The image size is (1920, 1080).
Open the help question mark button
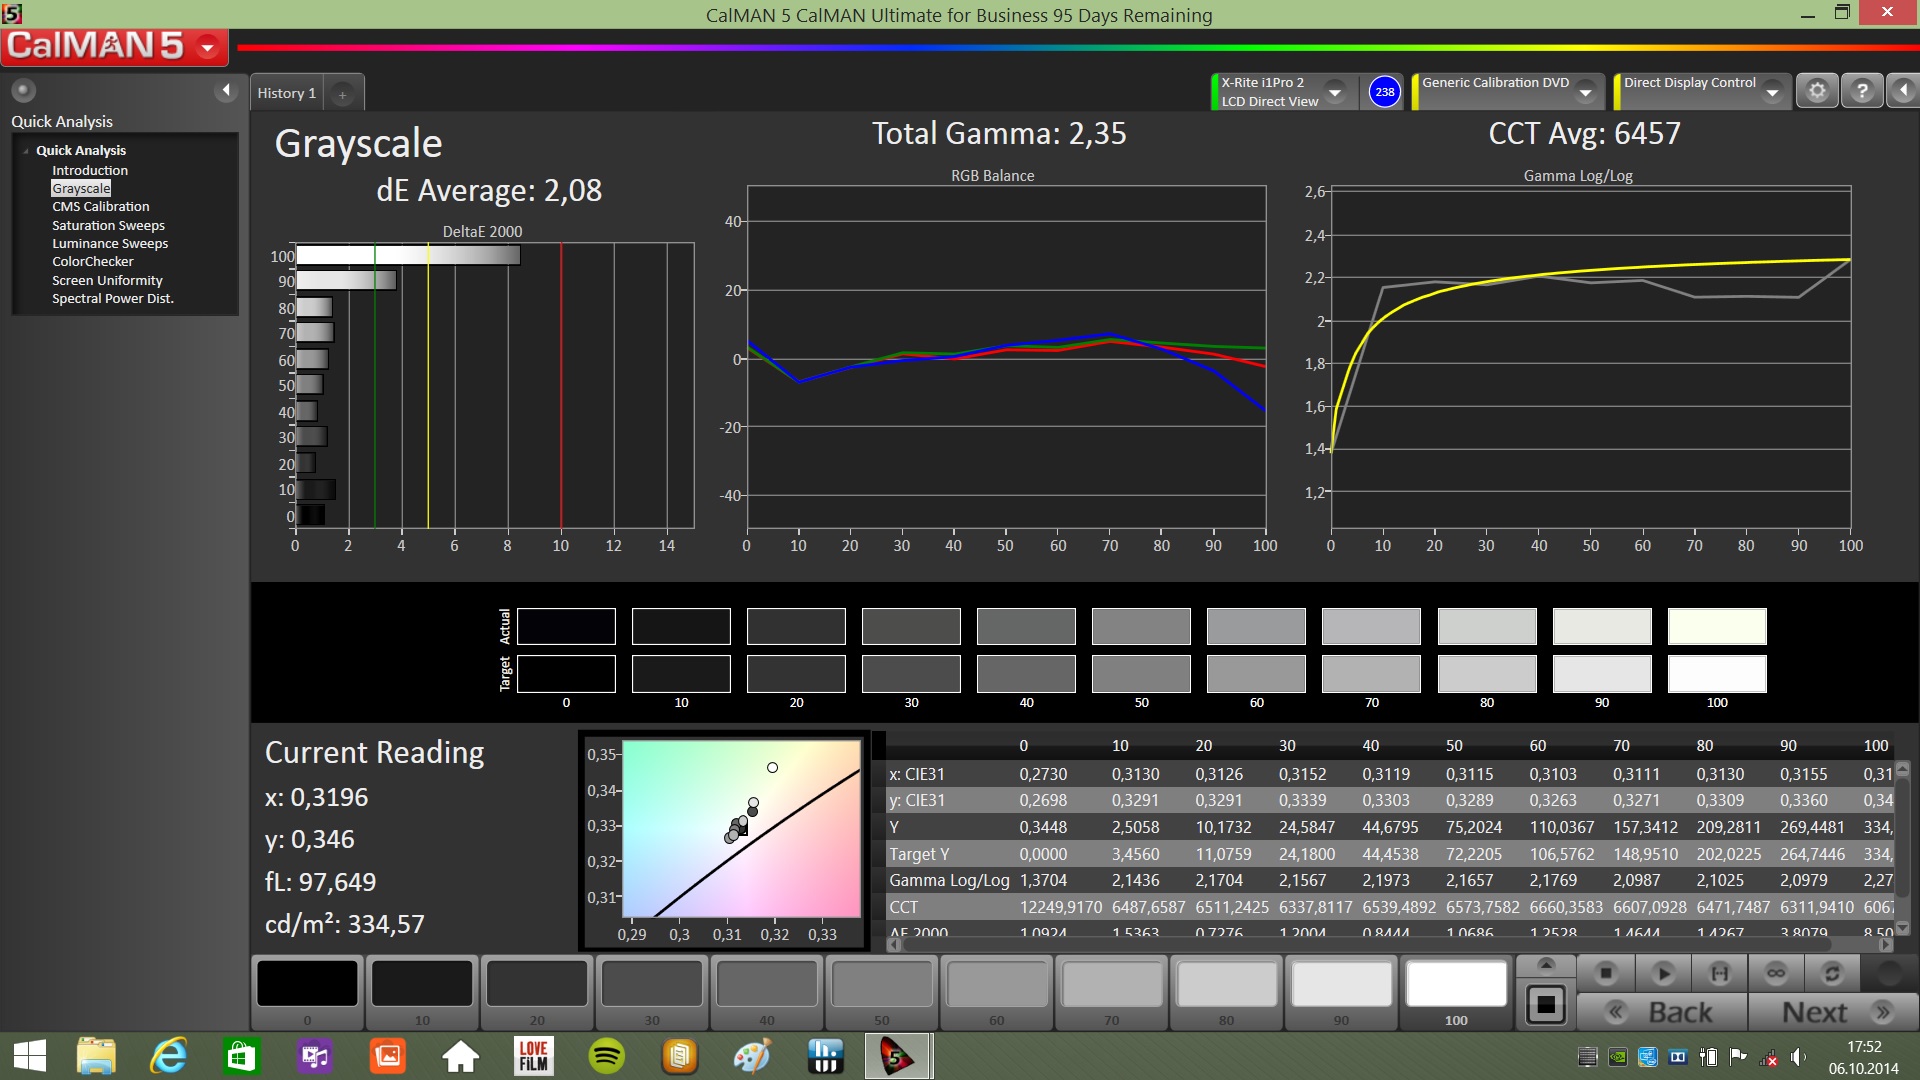pos(1861,91)
